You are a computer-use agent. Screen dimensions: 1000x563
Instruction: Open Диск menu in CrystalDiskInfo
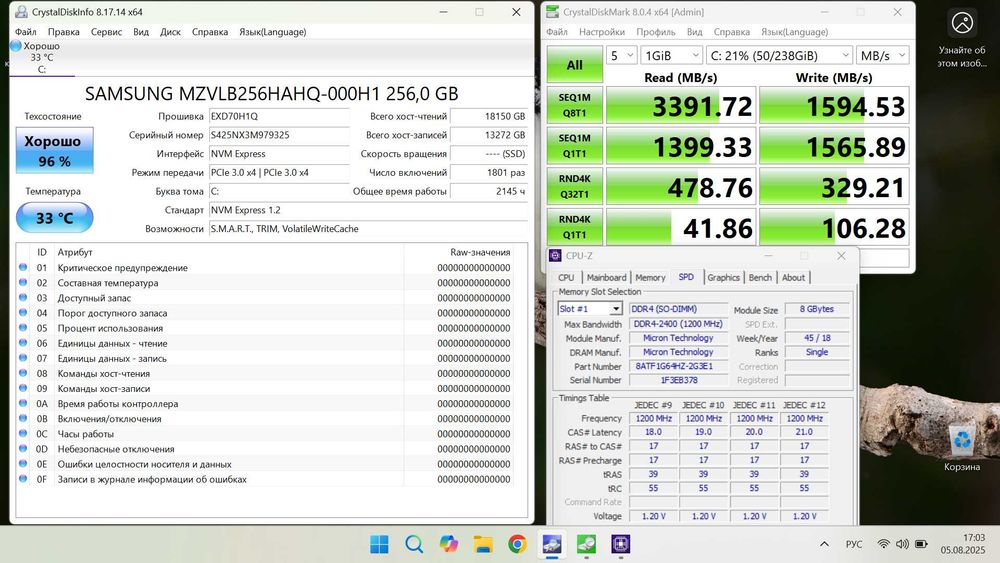(170, 32)
